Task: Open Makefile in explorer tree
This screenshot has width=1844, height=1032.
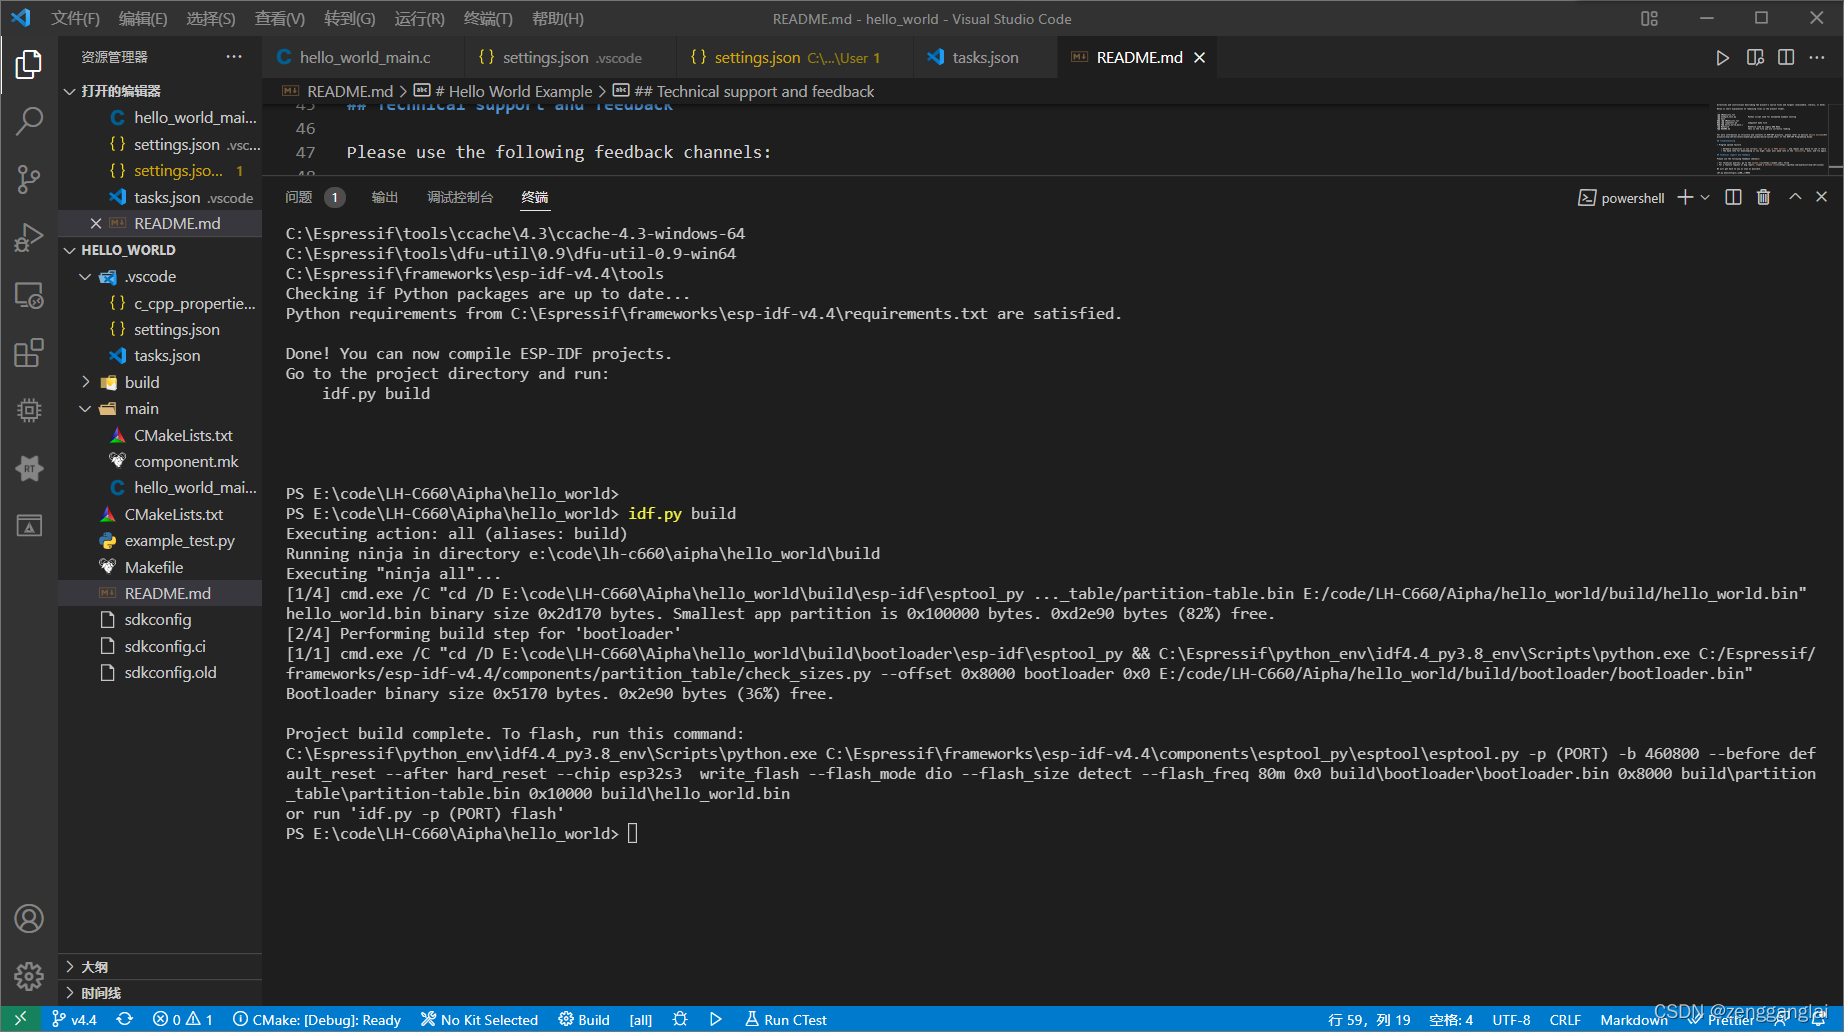Action: click(x=160, y=567)
